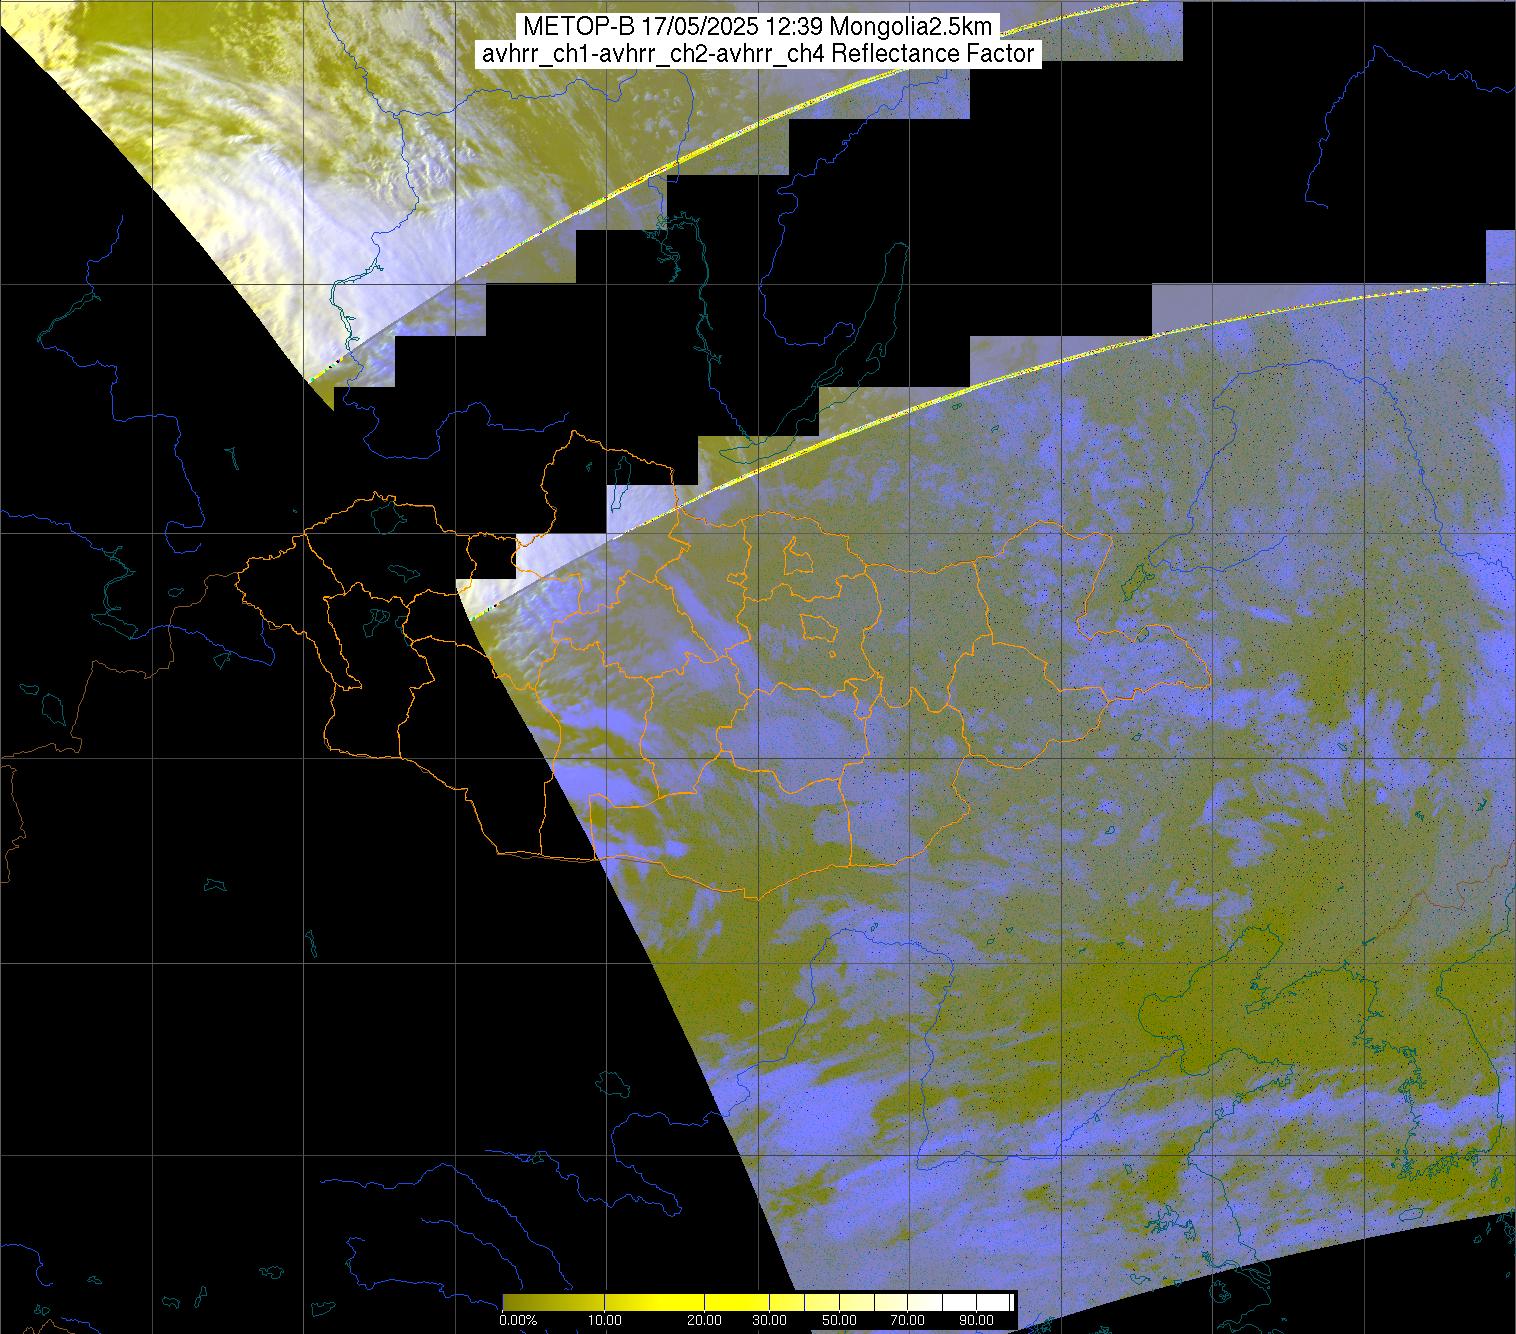Image resolution: width=1516 pixels, height=1334 pixels.
Task: Click the 0.00% label on the colorbar
Action: [517, 1320]
